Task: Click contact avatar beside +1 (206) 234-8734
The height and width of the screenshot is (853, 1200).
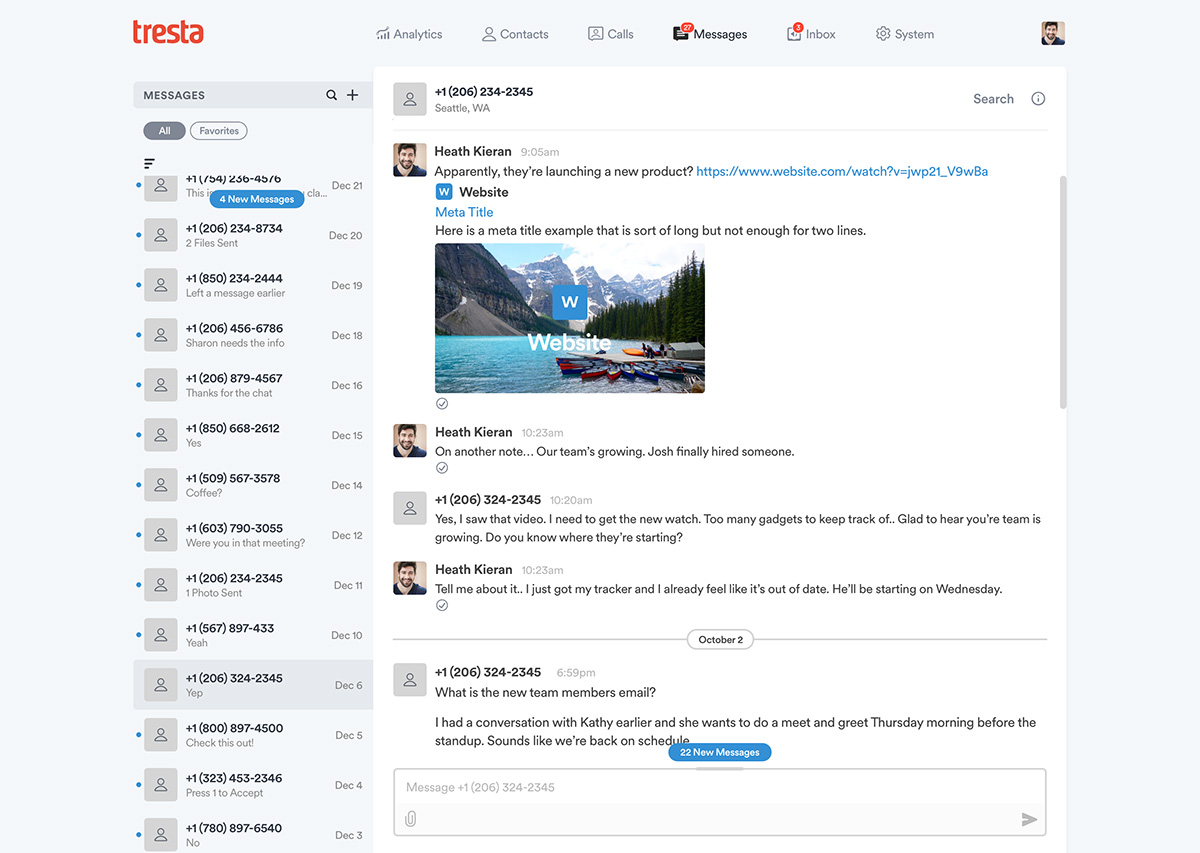Action: pos(160,235)
